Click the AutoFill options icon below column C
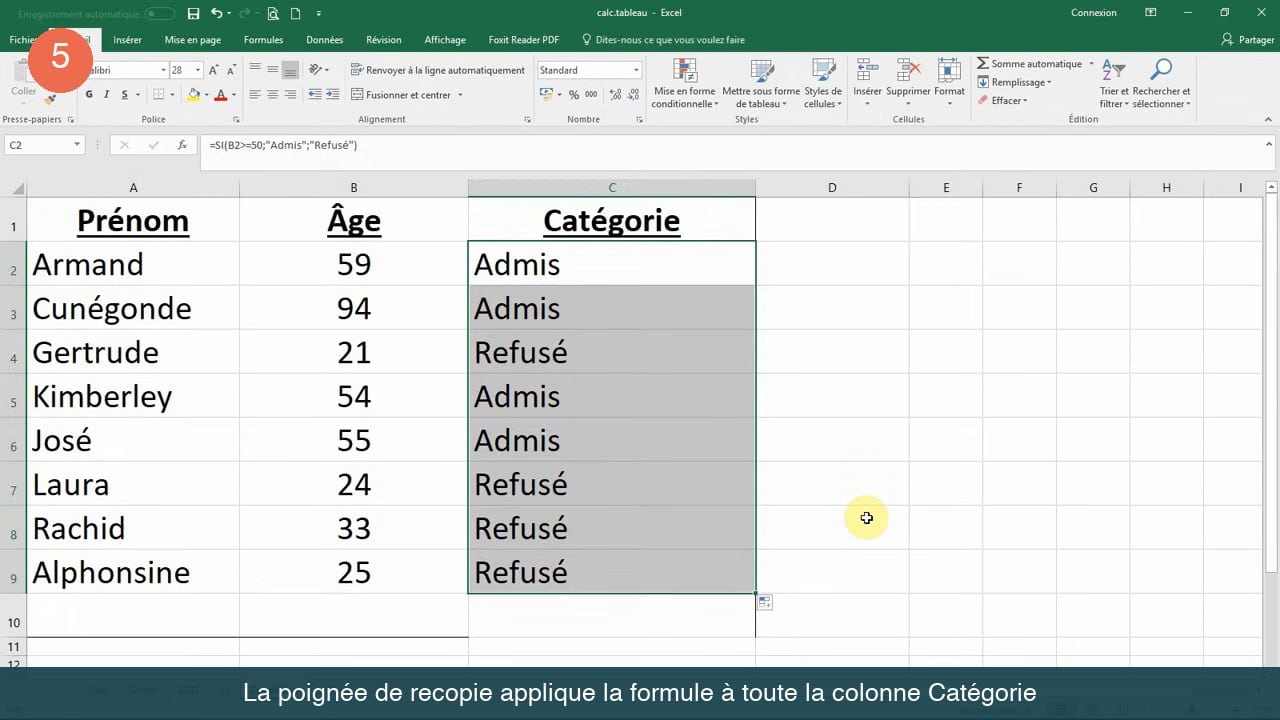This screenshot has width=1280, height=720. pos(764,602)
